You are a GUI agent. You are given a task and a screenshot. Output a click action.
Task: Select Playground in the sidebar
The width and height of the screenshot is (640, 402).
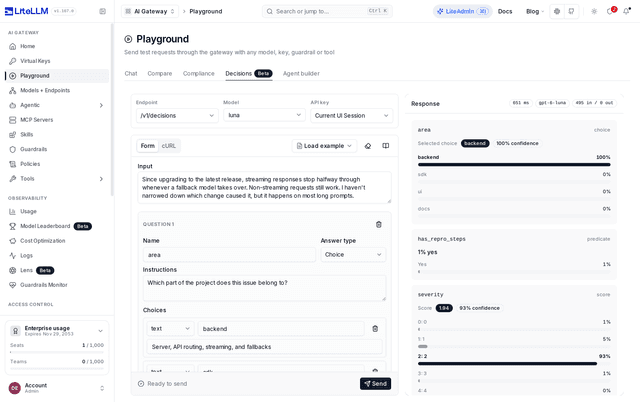tap(57, 76)
